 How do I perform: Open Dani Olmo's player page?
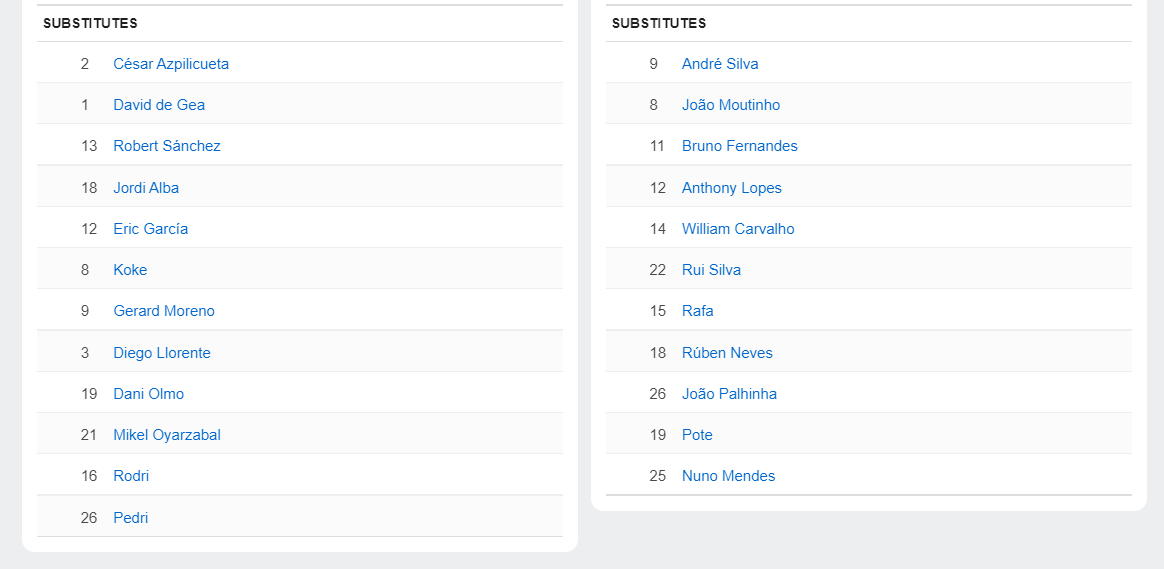(149, 394)
